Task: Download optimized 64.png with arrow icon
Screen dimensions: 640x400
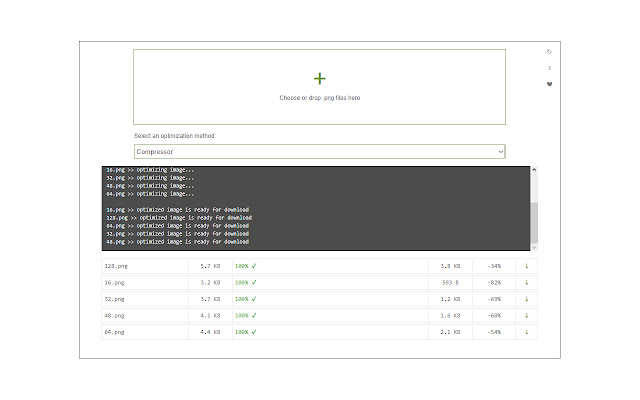Action: [x=527, y=332]
